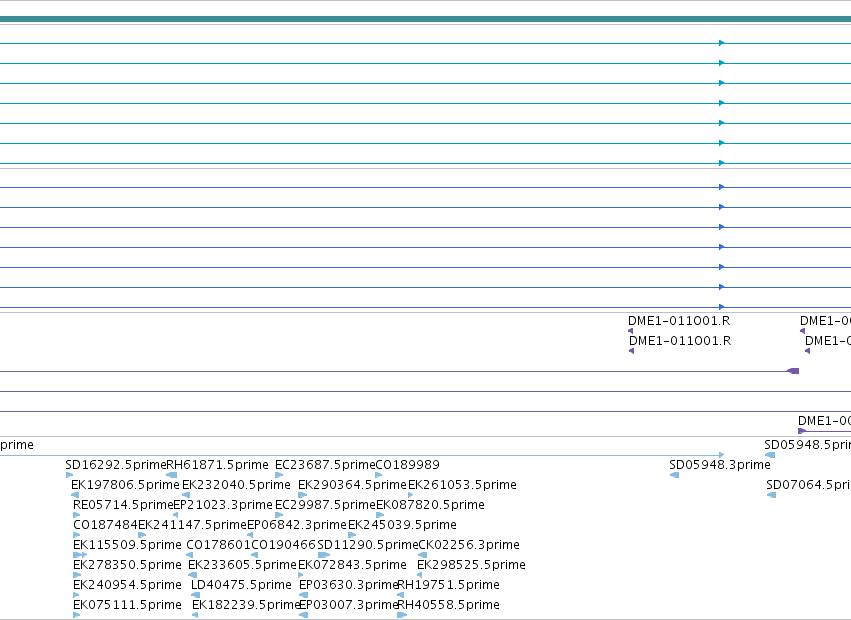Open the CO189989 feature
The width and height of the screenshot is (851, 620).
[408, 465]
